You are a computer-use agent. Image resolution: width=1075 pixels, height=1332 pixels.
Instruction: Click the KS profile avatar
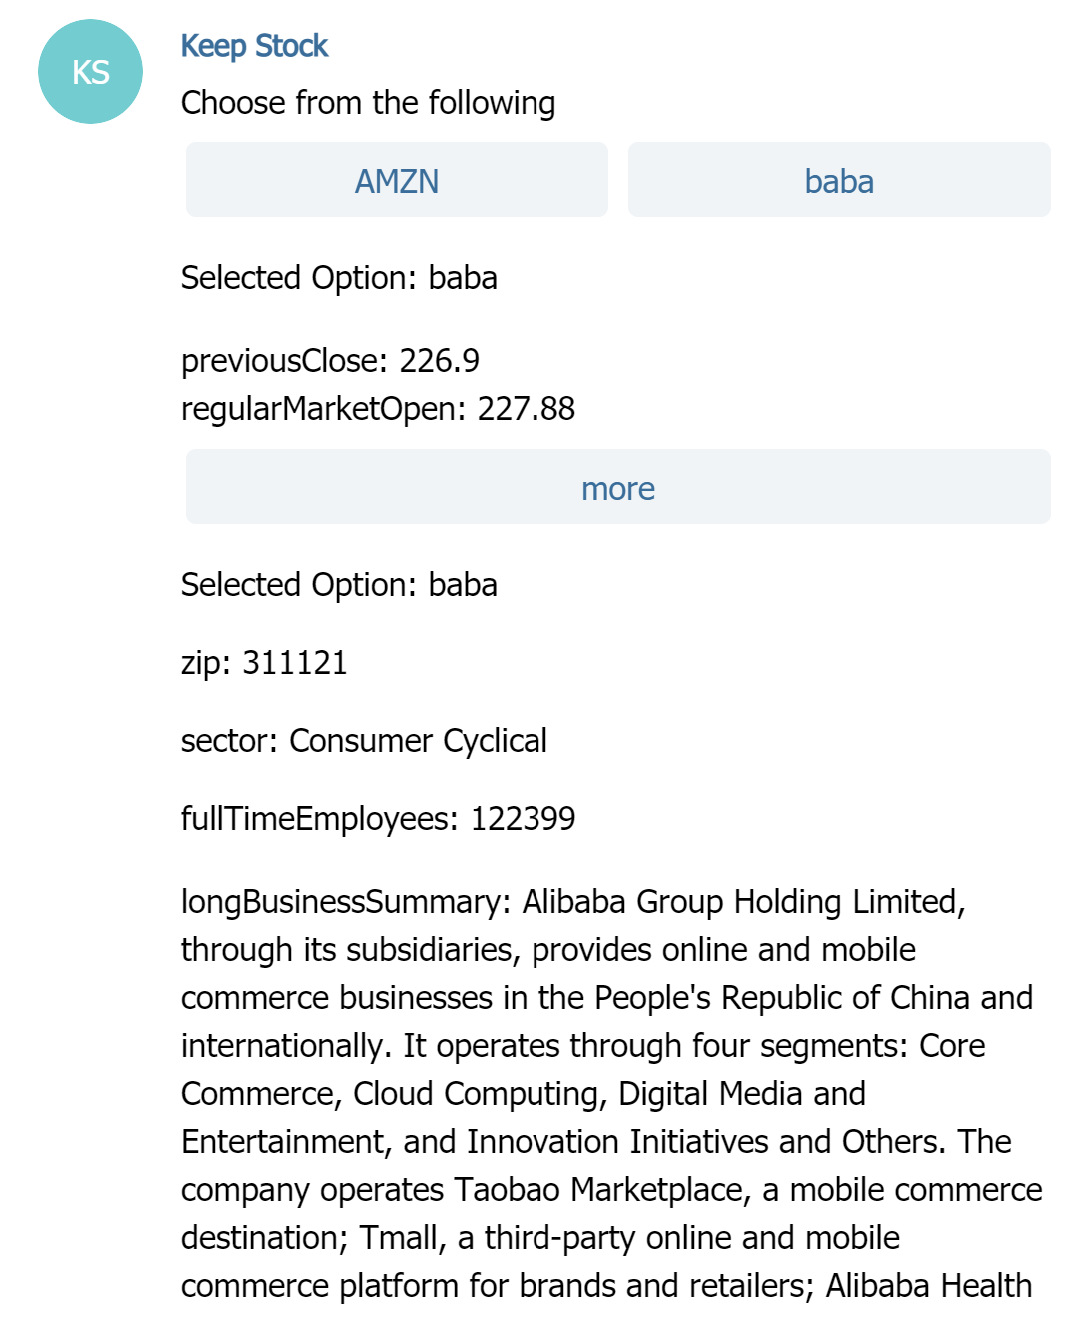pos(90,72)
